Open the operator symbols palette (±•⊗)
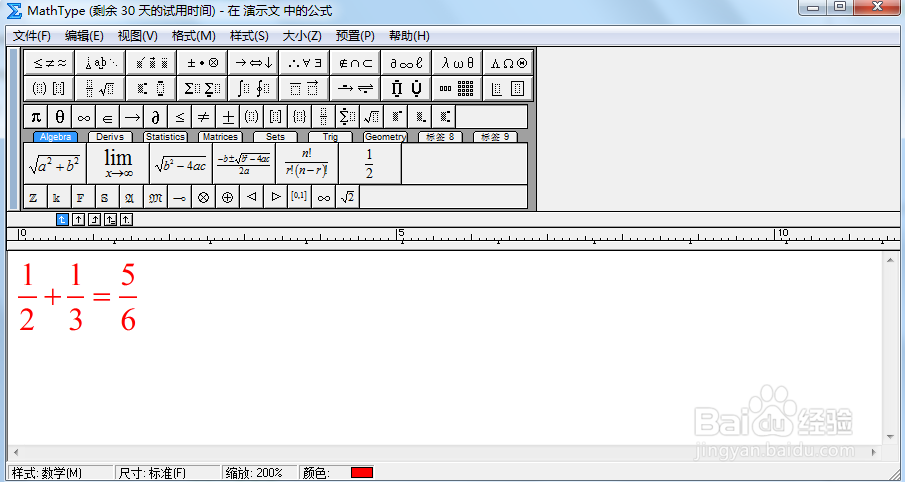 [202, 63]
